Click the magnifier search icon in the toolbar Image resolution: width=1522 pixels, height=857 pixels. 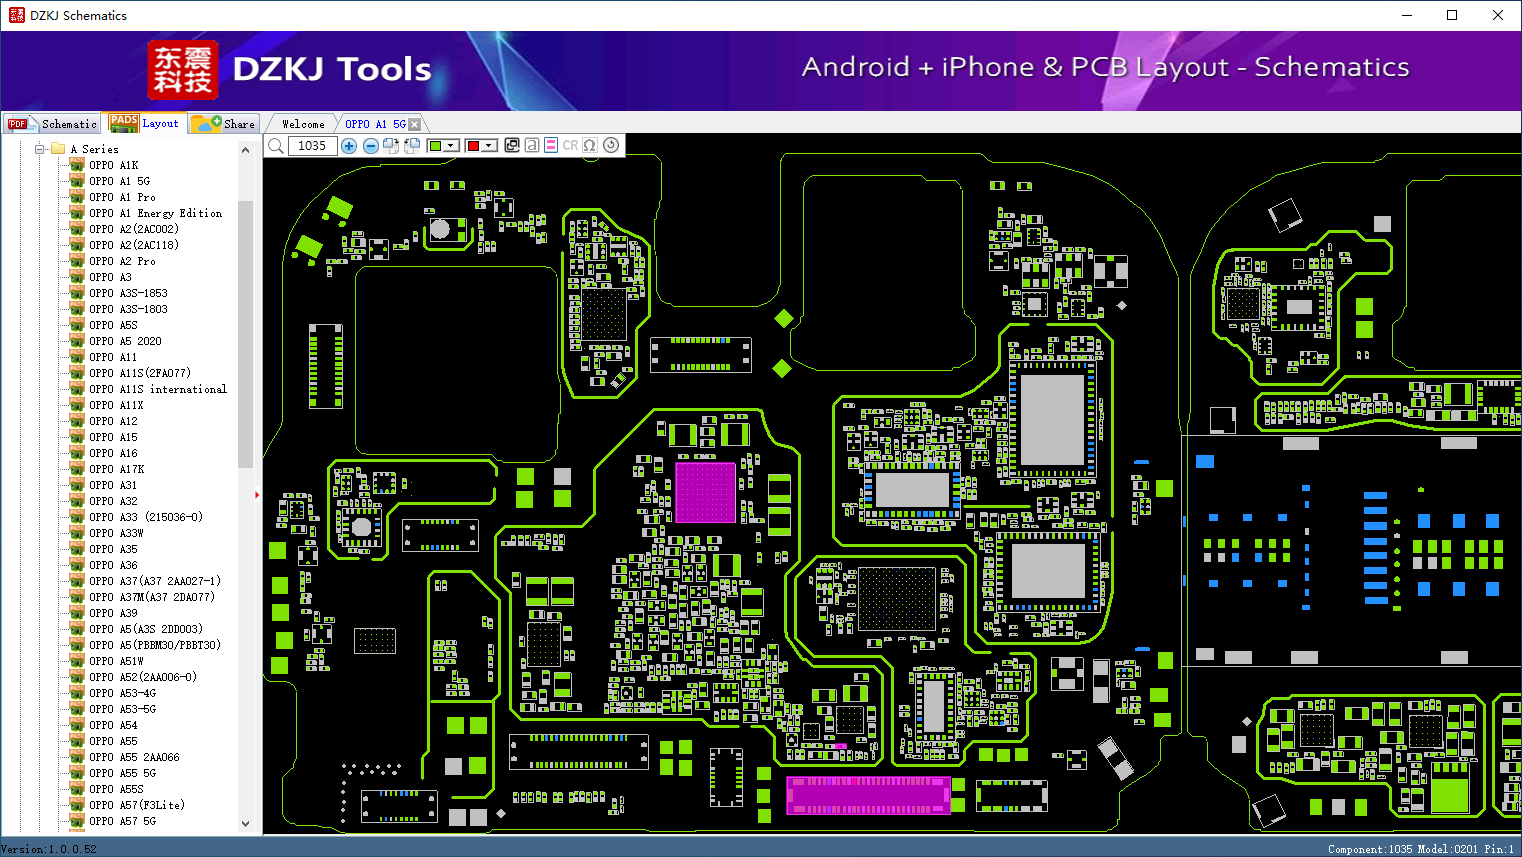[x=276, y=146]
